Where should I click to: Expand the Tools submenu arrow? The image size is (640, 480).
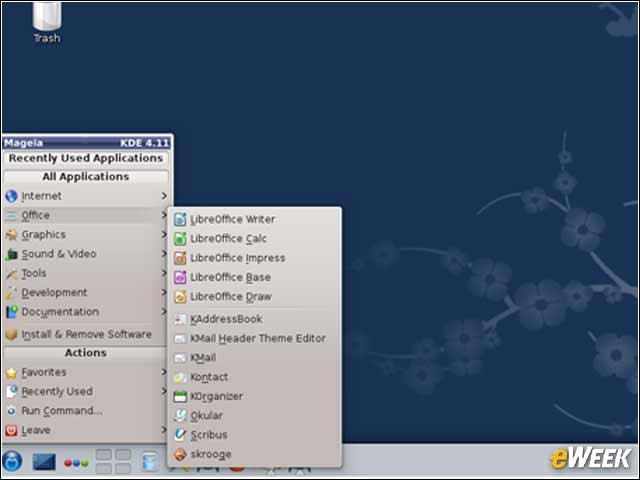[x=164, y=273]
